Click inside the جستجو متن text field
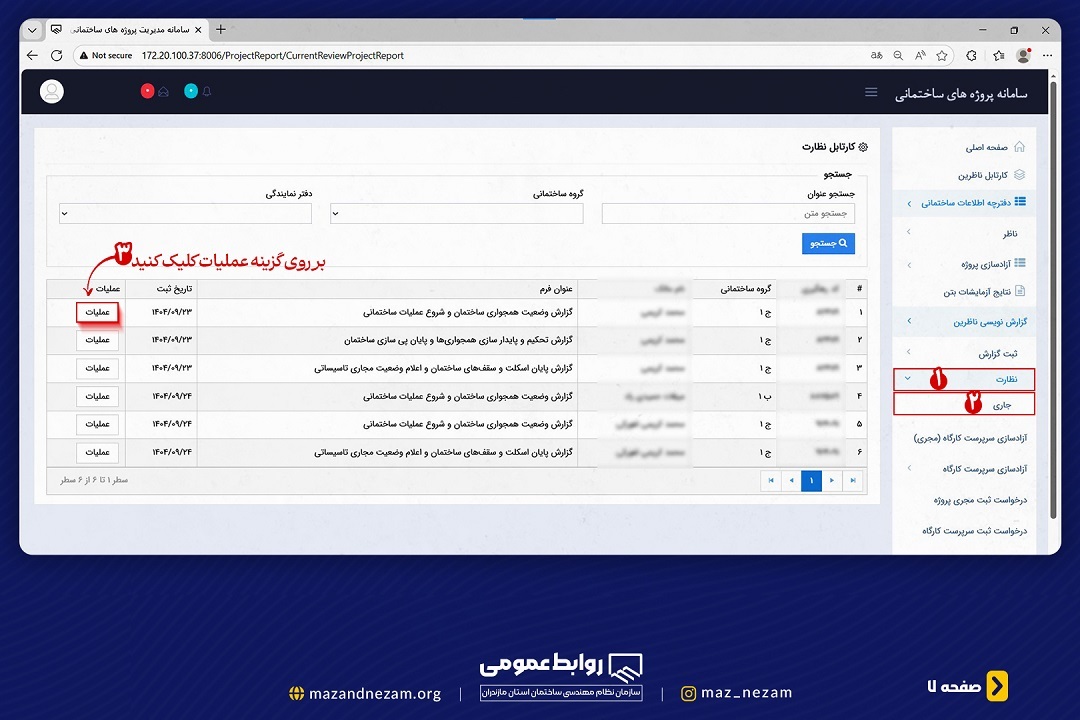Viewport: 1080px width, 720px height. point(728,213)
